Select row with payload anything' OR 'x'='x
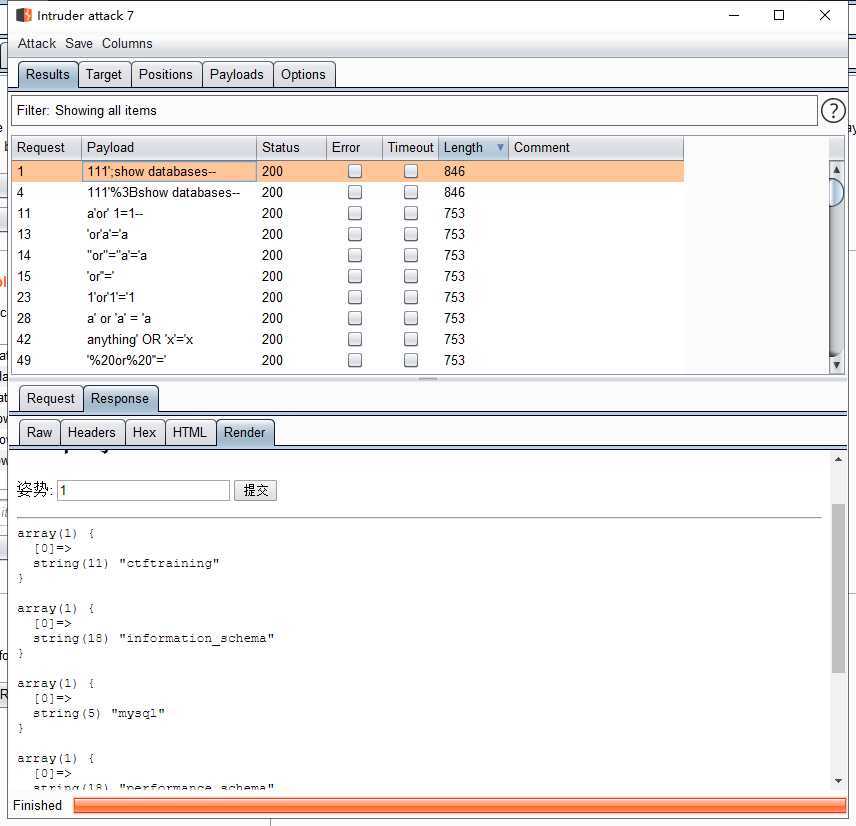The width and height of the screenshot is (856, 826). 347,340
